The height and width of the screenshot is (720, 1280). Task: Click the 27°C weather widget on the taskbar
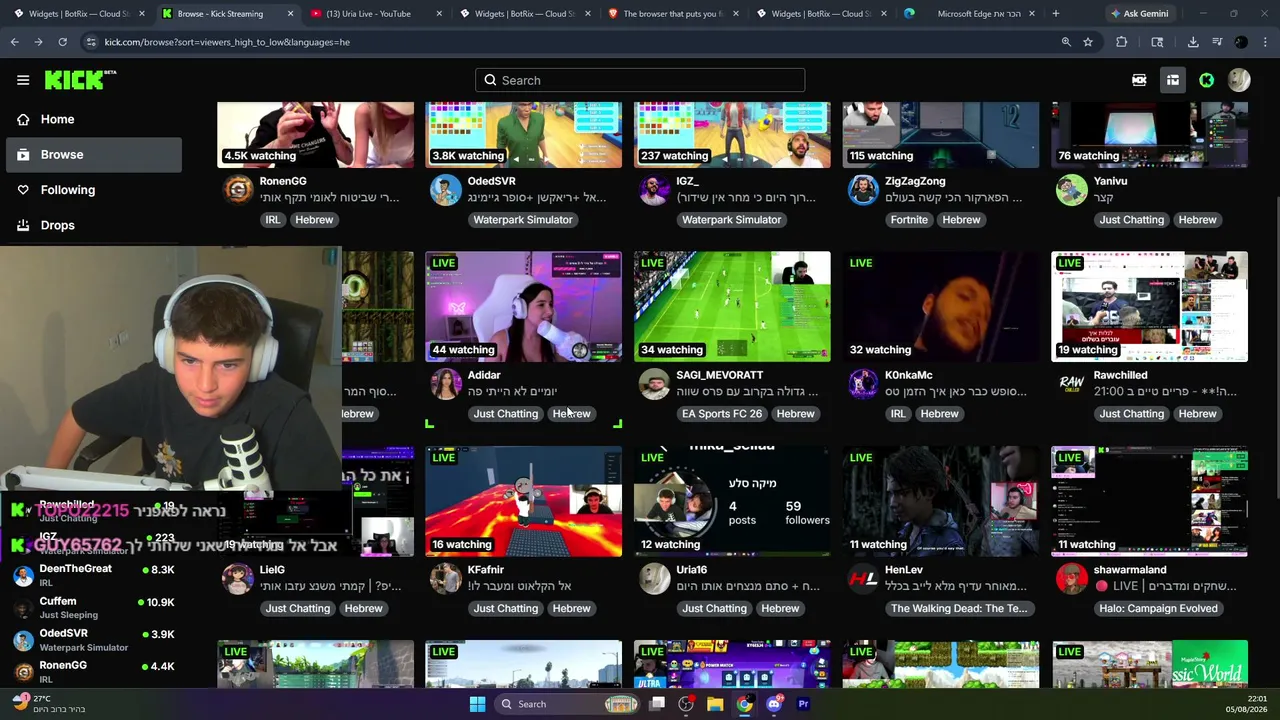[48, 703]
